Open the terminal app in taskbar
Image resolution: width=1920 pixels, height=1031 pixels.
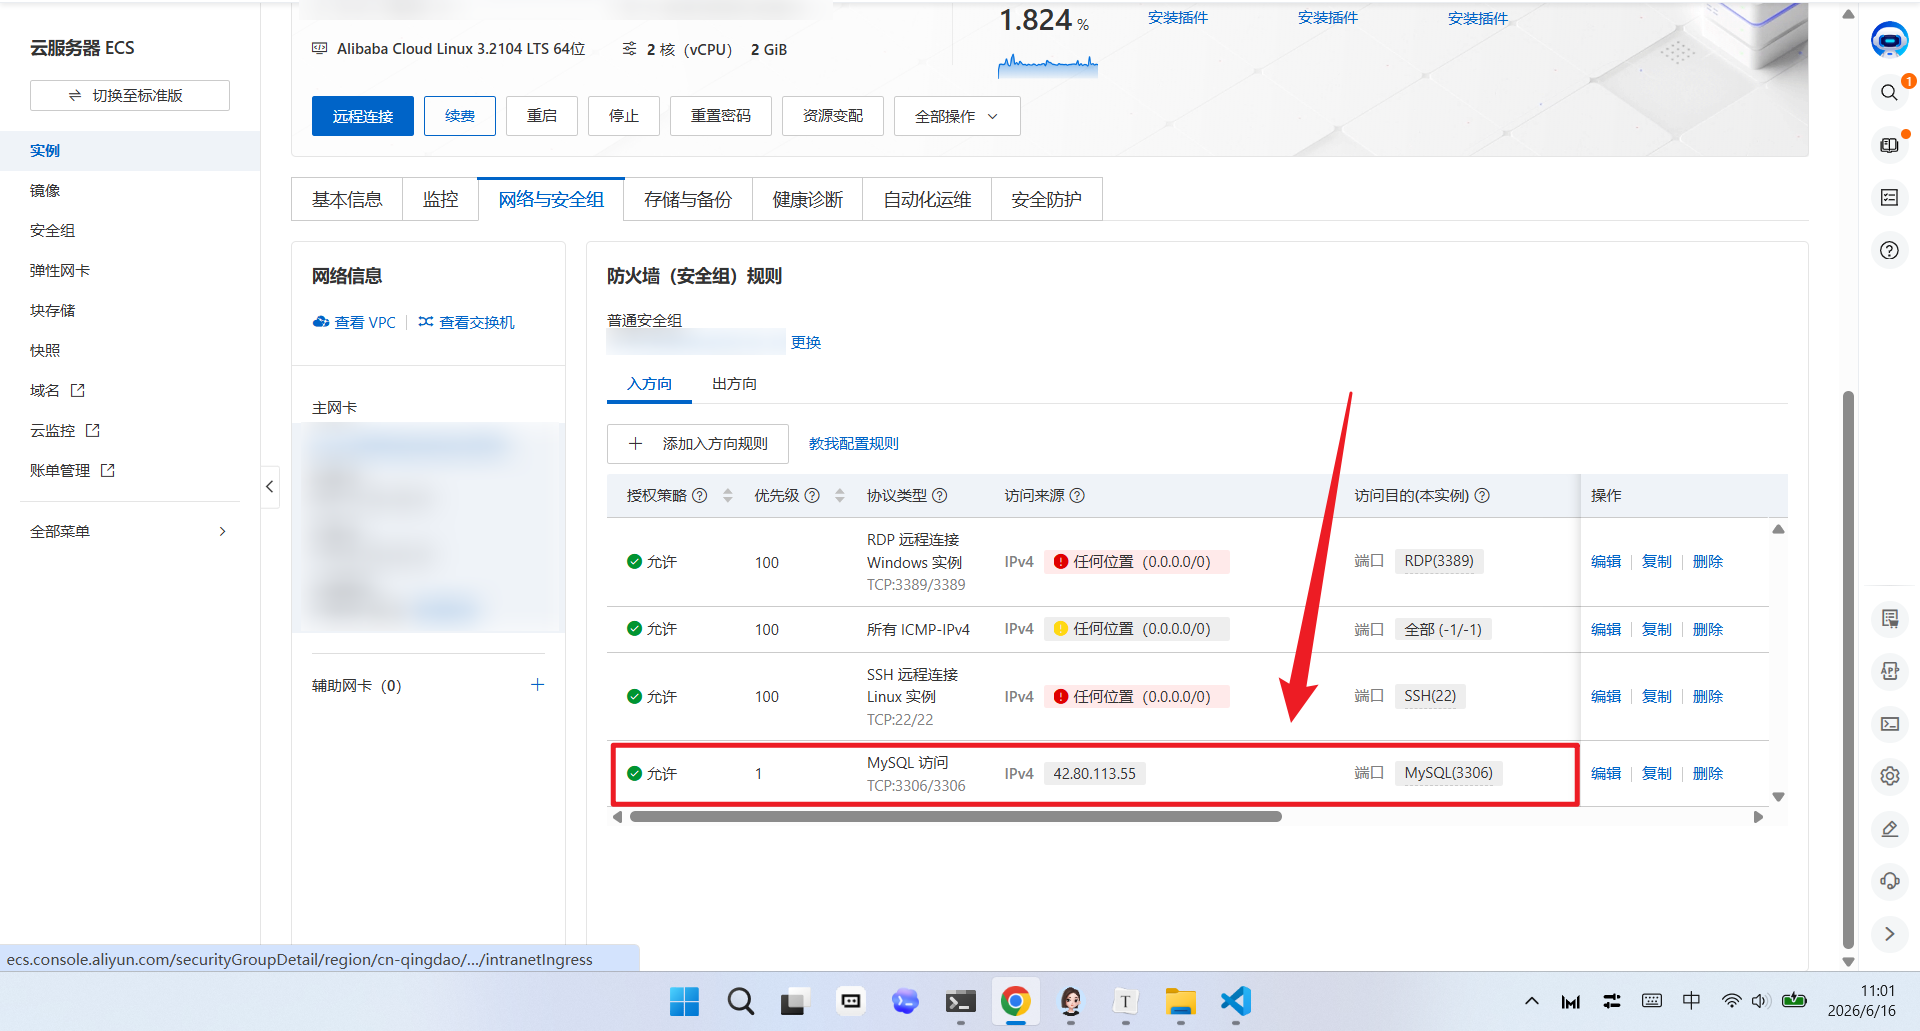(960, 1001)
